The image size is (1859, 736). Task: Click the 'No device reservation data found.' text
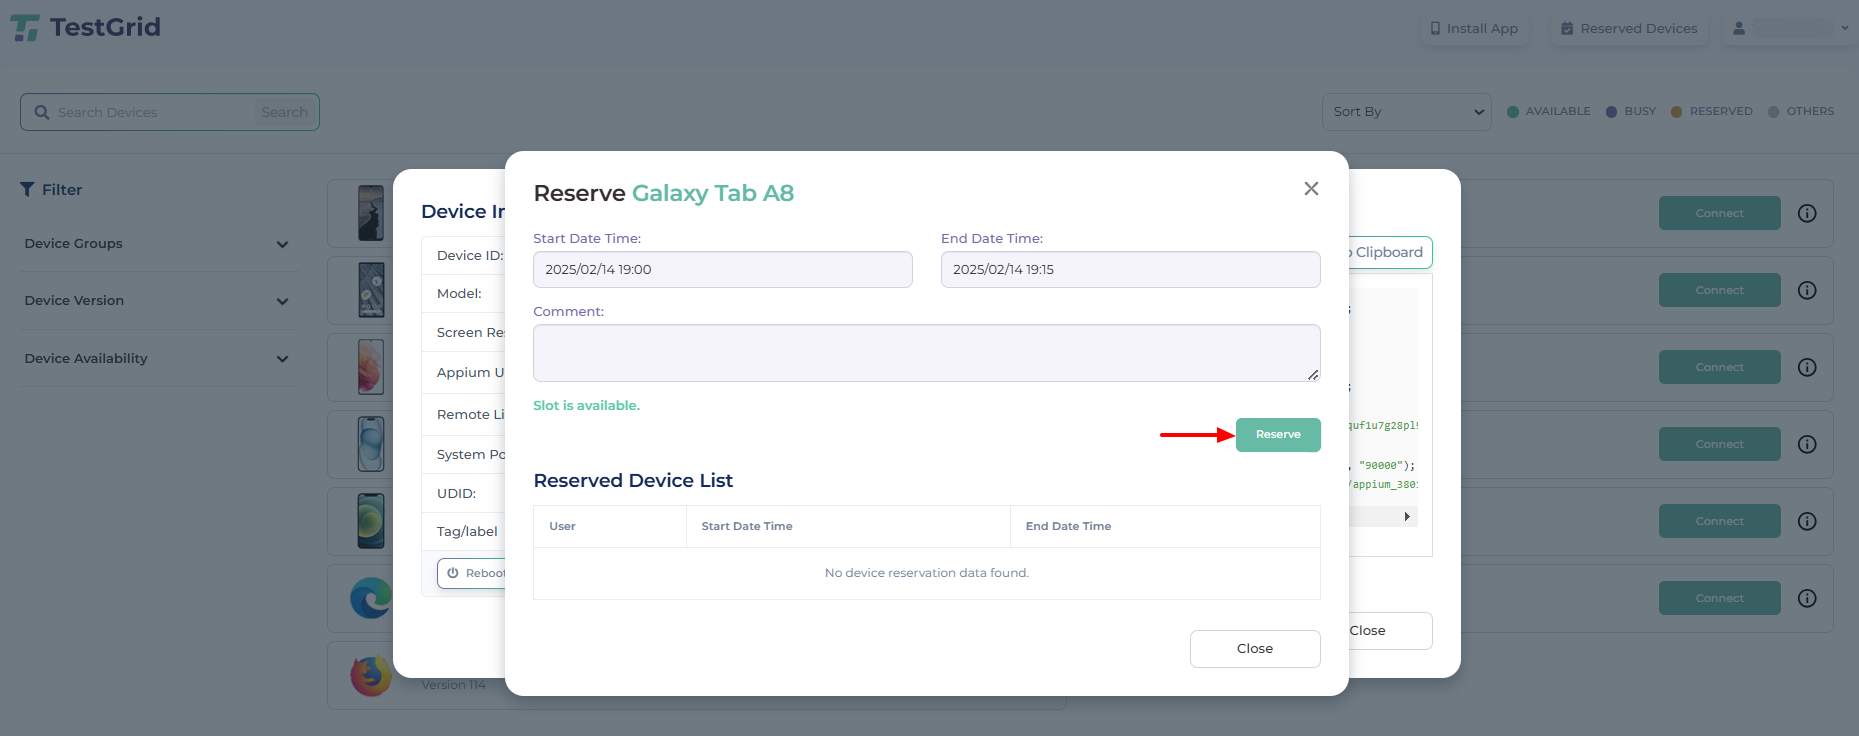click(x=927, y=573)
